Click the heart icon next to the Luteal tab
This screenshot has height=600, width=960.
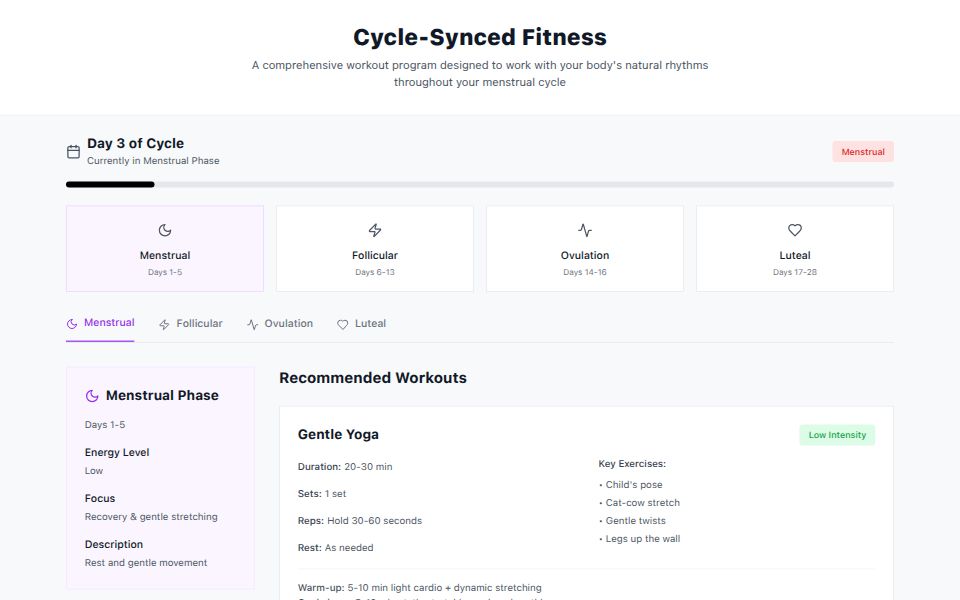tap(342, 323)
